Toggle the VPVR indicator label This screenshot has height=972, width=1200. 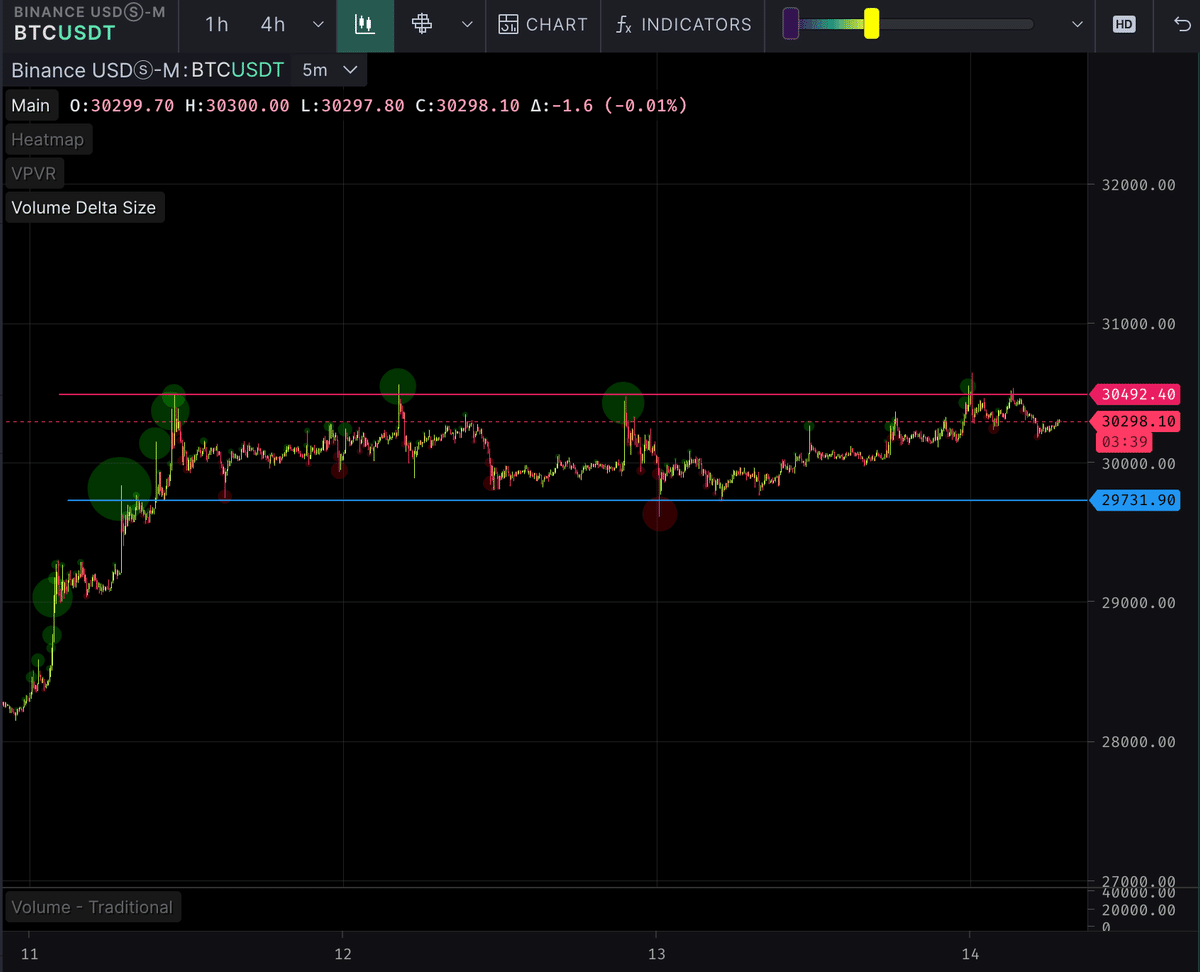(34, 174)
